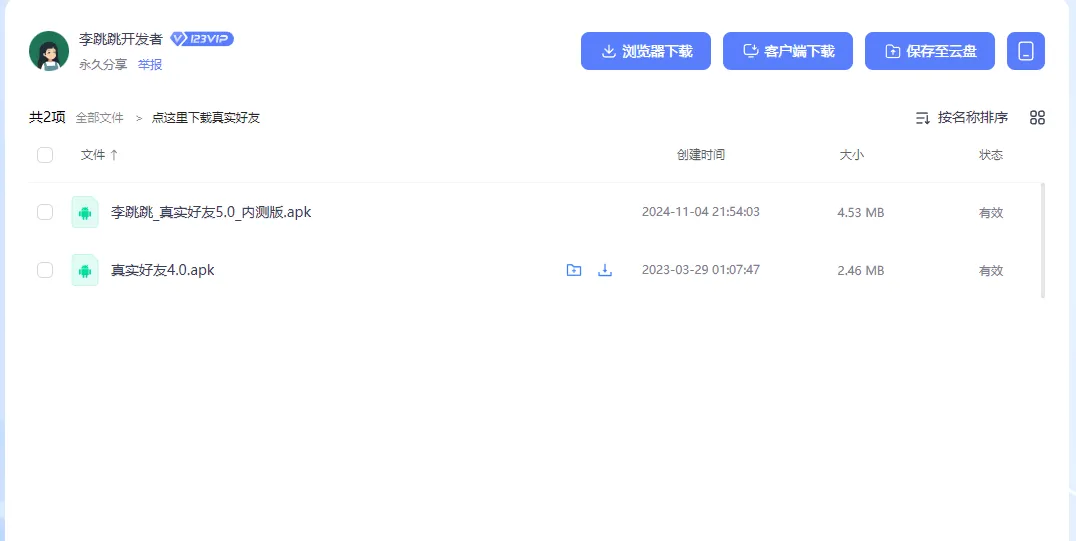1076x541 pixels.
Task: Toggle the select-all files checkbox
Action: [45, 154]
